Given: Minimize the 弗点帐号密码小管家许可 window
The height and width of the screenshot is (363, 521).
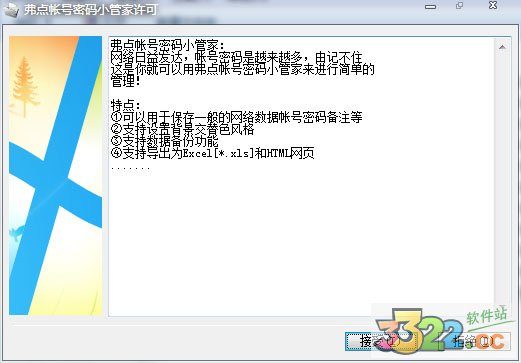Looking at the screenshot, I should pos(430,7).
